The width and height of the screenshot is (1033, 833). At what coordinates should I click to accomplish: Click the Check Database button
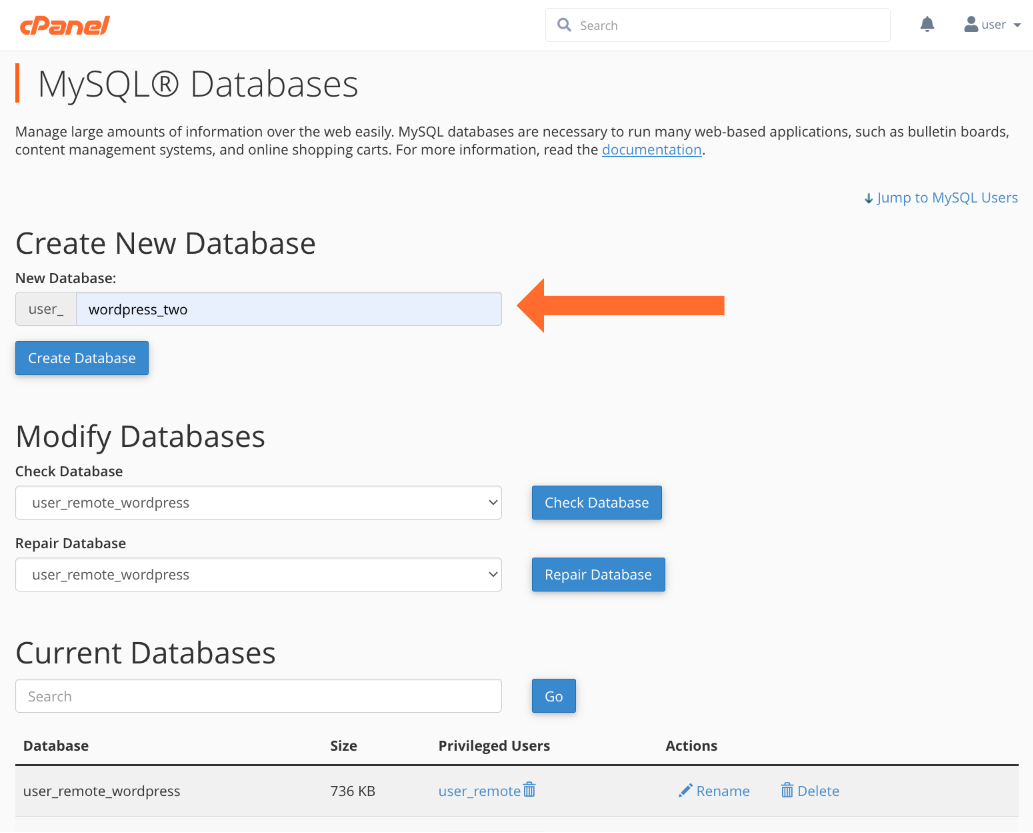(596, 503)
